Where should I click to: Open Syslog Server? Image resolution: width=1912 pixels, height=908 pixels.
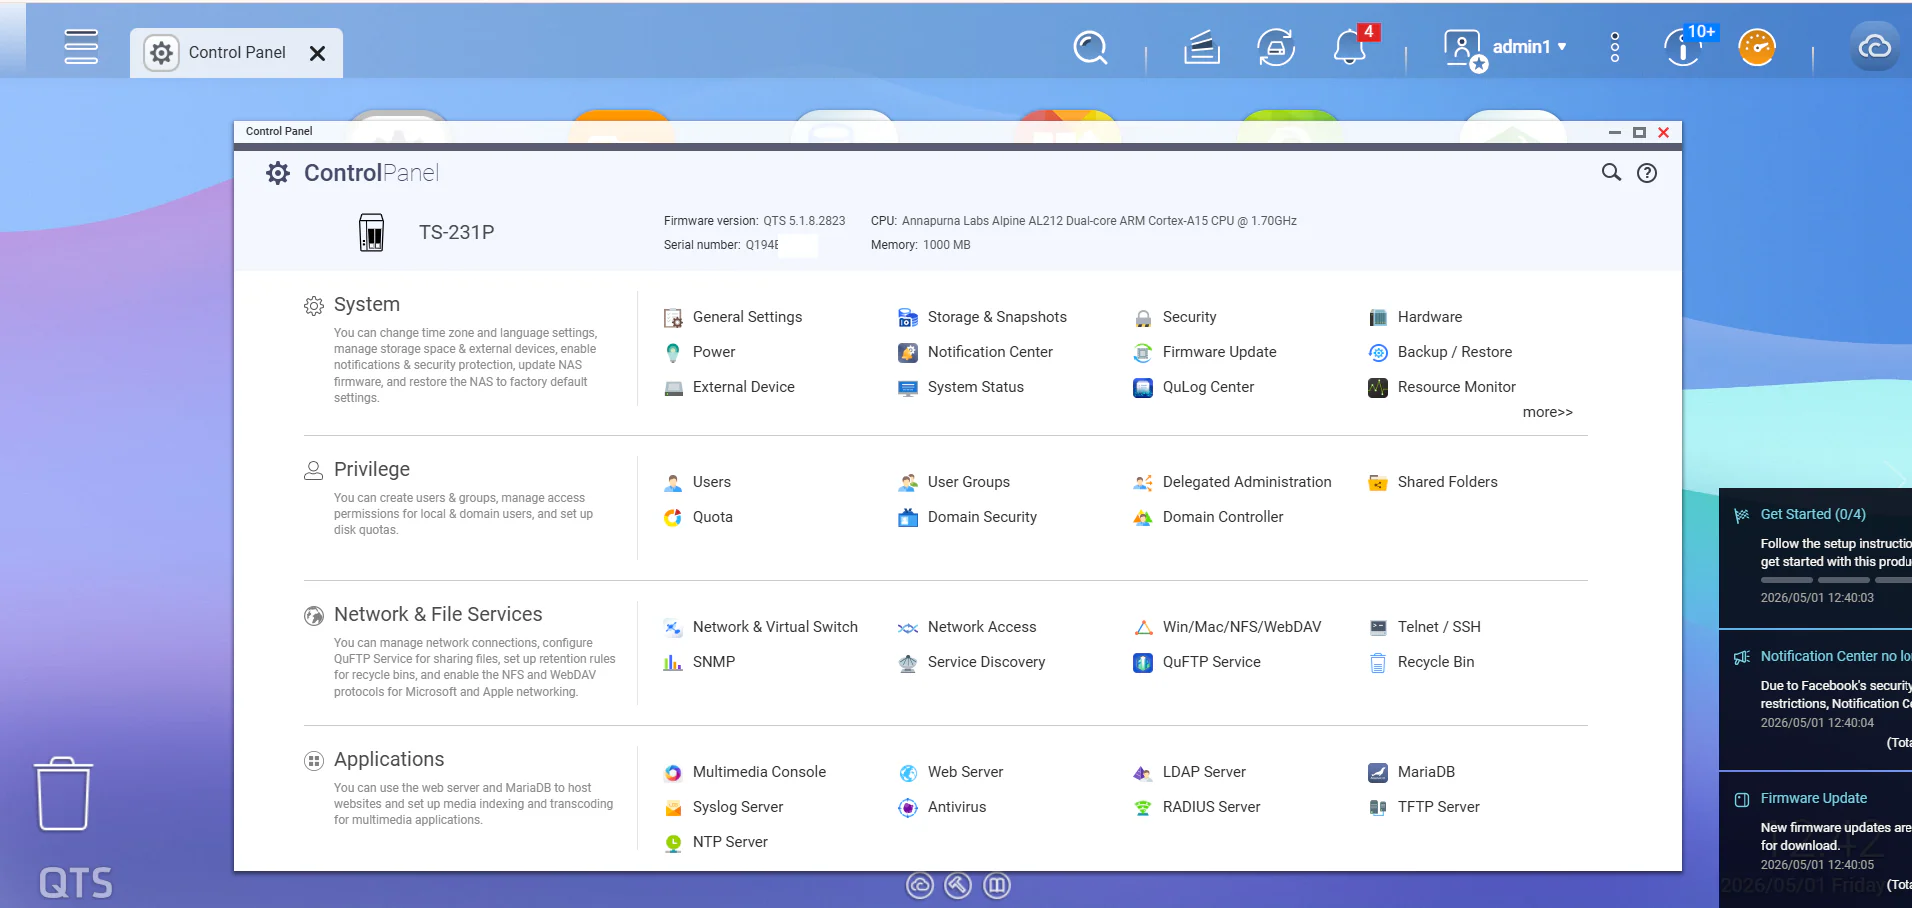(x=723, y=807)
